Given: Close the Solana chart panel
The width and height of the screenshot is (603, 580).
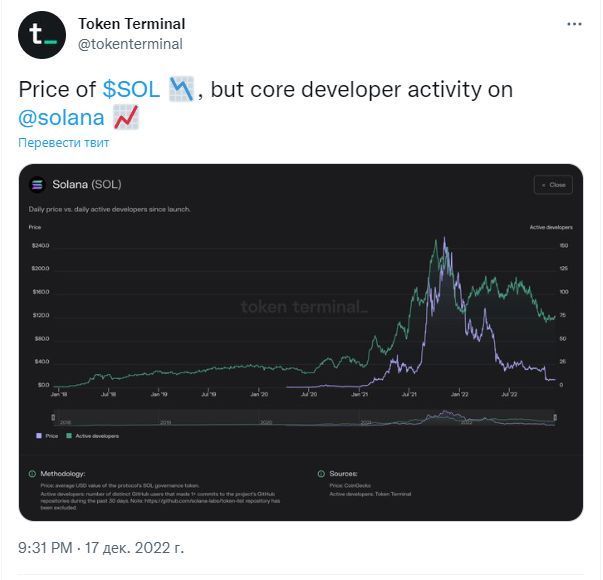Looking at the screenshot, I should point(552,184).
